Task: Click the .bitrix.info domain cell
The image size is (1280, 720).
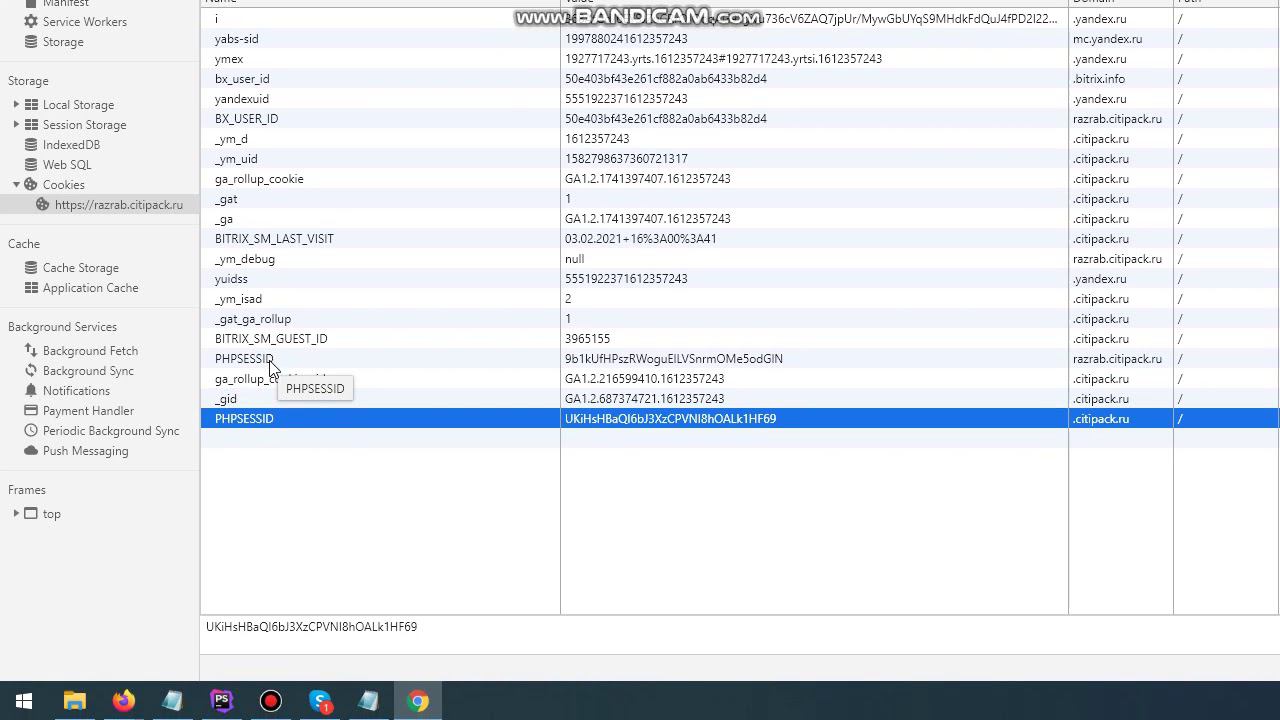Action: click(1099, 78)
